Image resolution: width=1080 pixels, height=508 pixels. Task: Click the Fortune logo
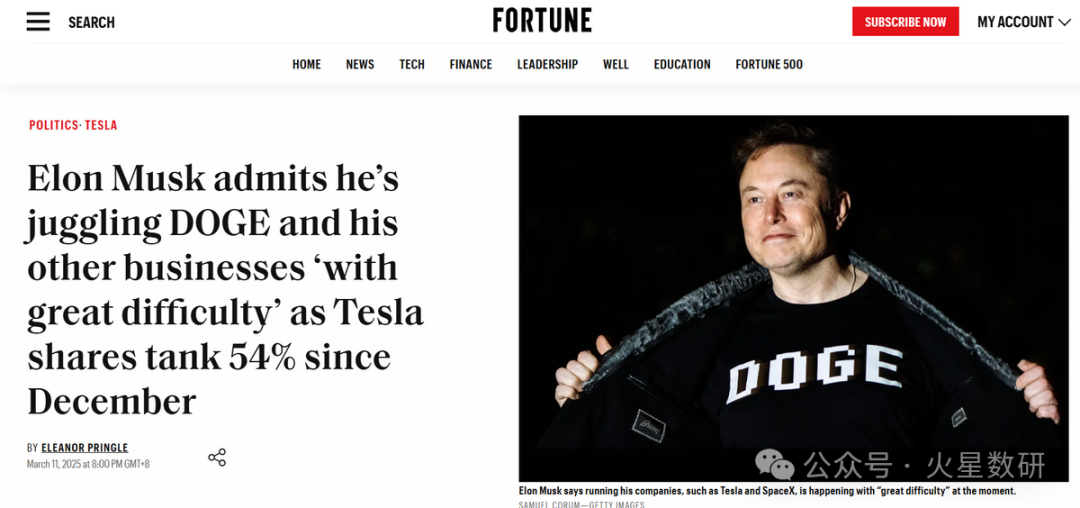542,21
